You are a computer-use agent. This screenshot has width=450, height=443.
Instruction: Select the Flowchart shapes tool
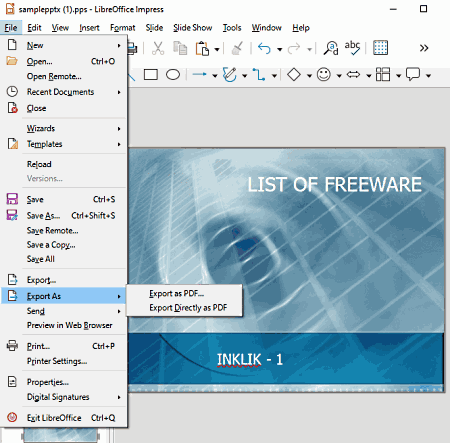(383, 74)
